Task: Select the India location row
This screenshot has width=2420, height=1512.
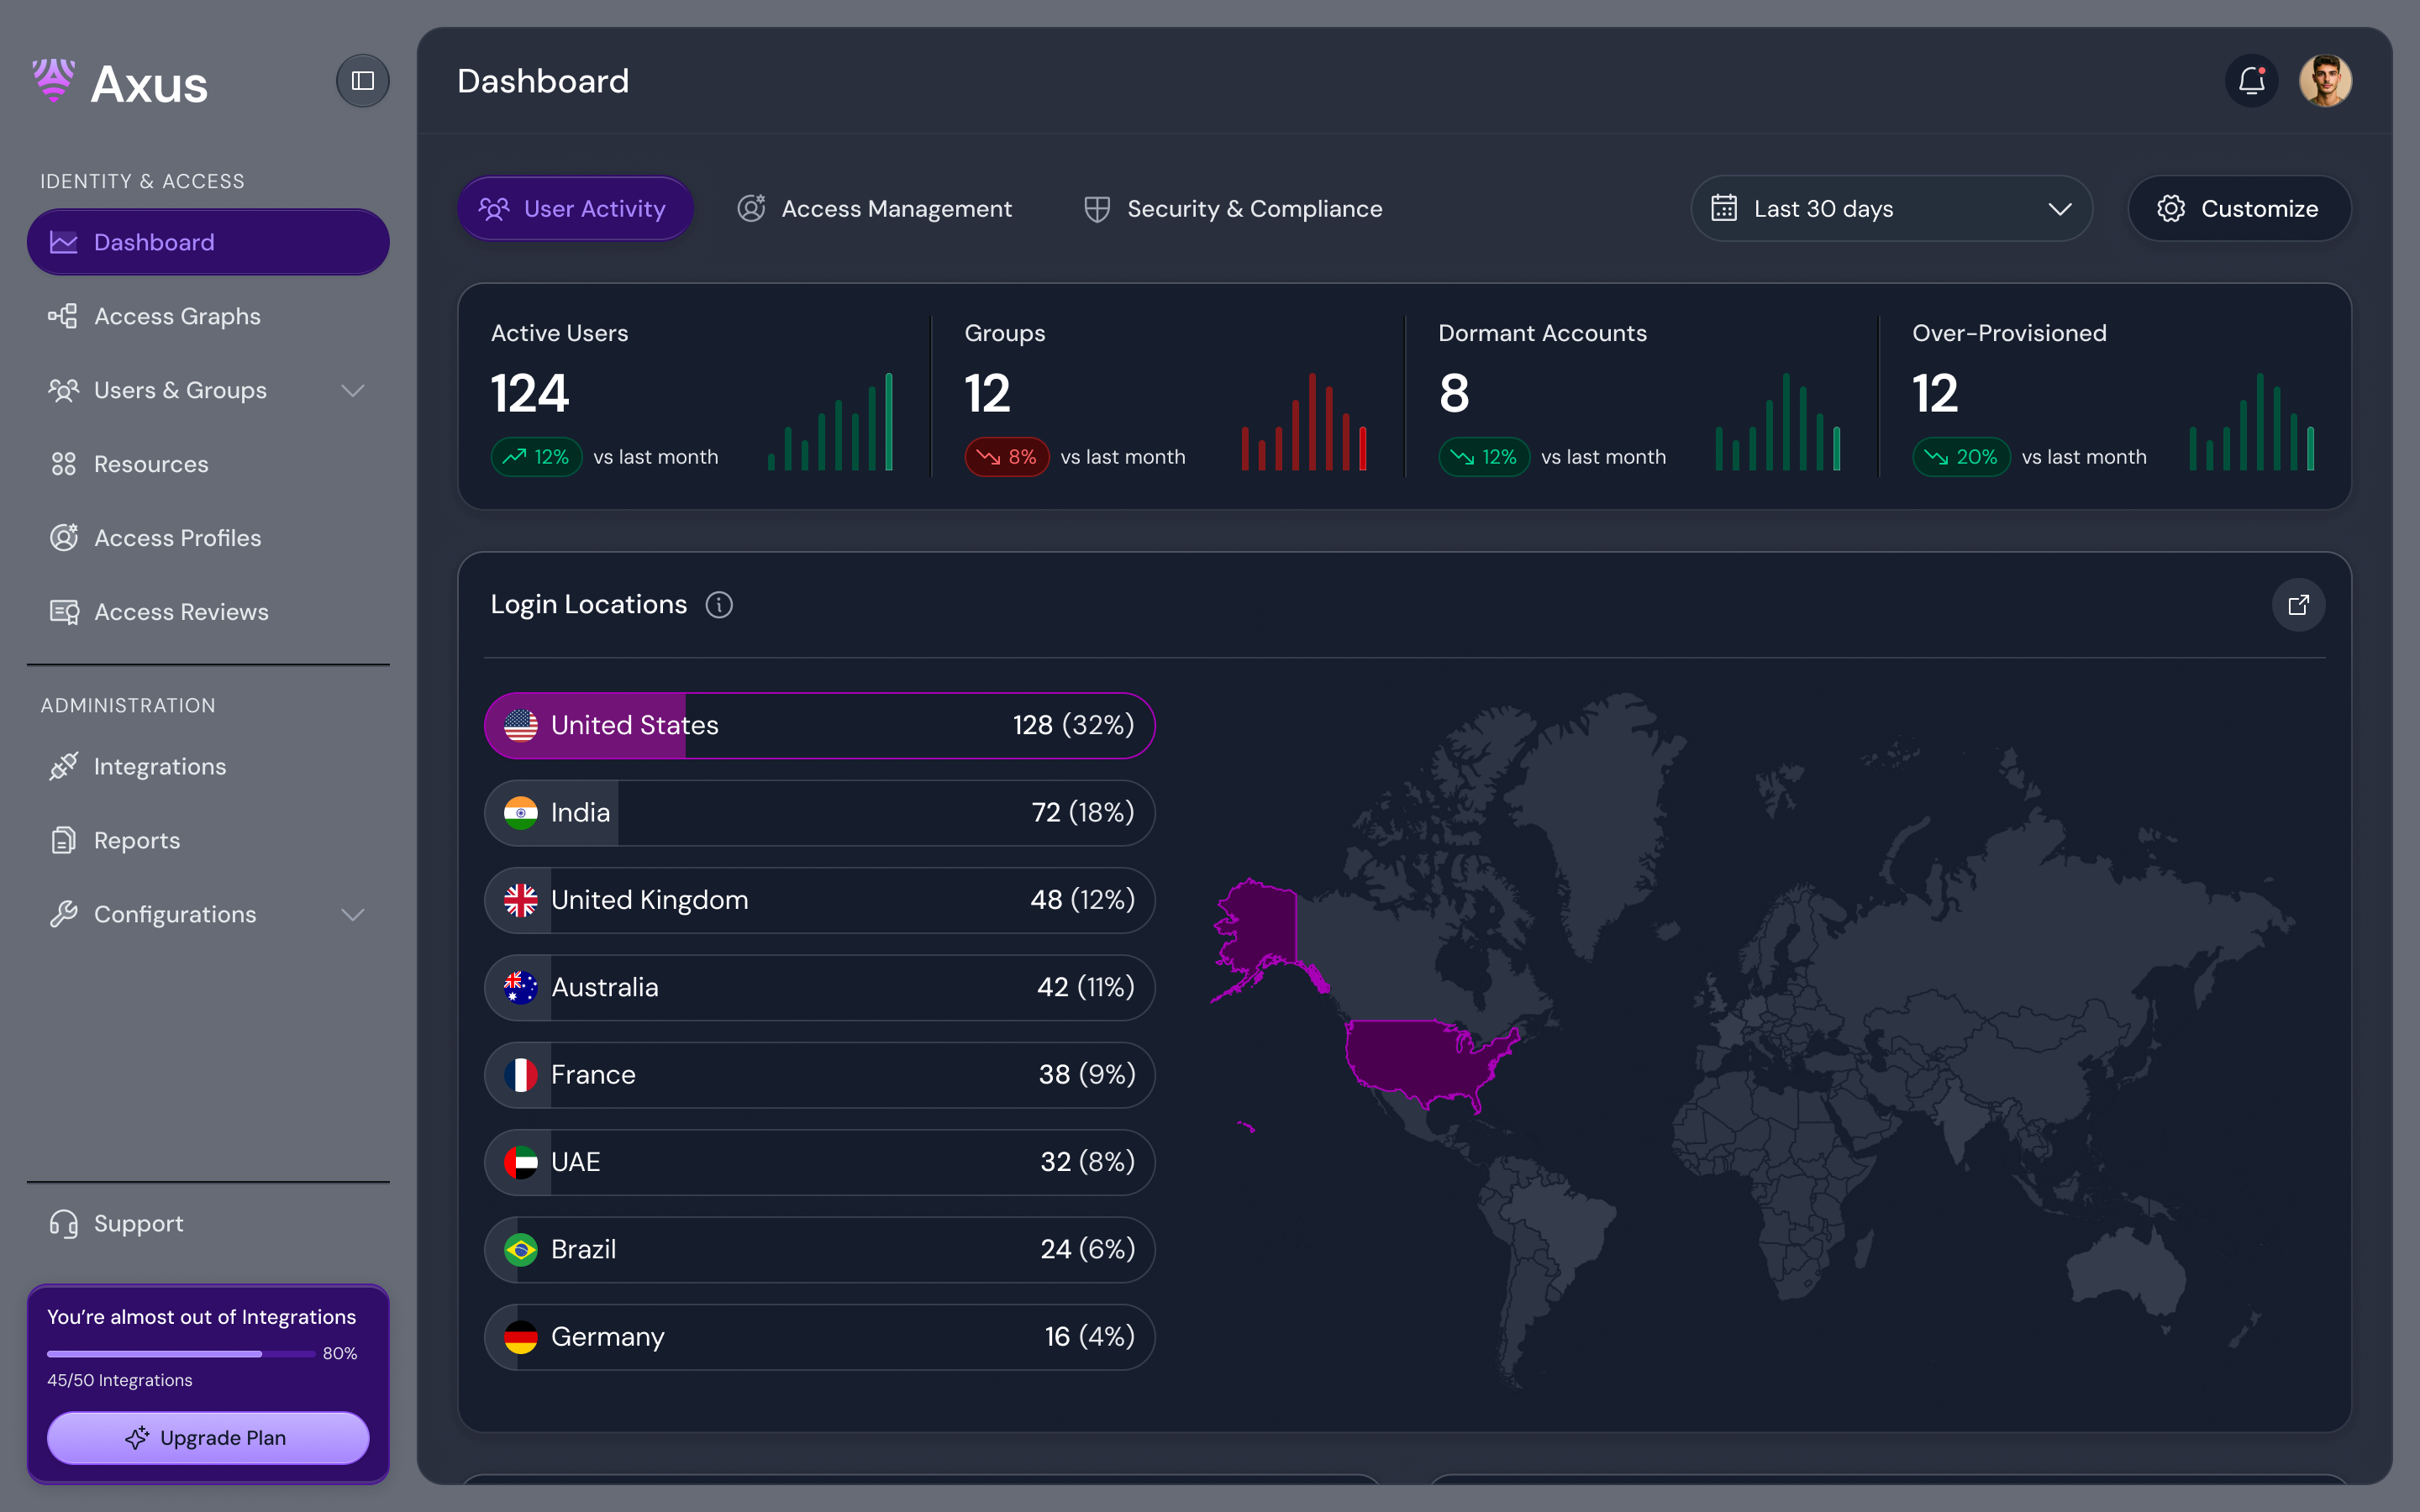Action: click(819, 813)
